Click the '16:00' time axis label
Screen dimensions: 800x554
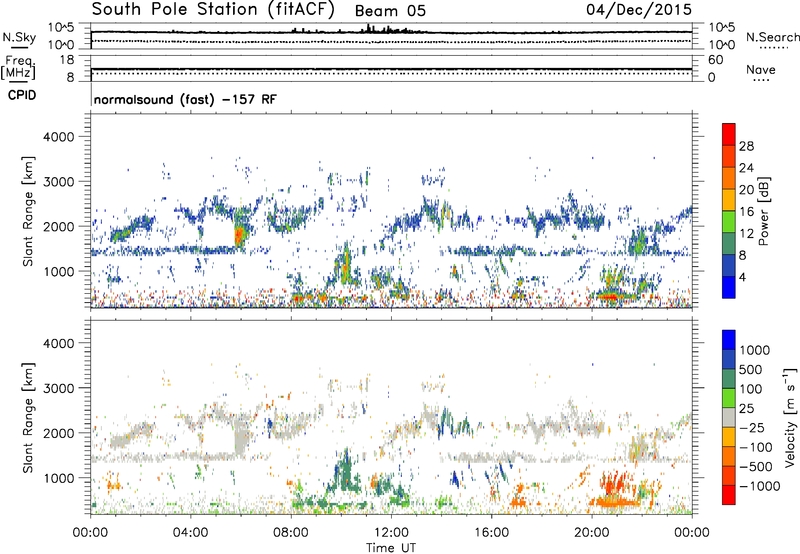pyautogui.click(x=491, y=533)
